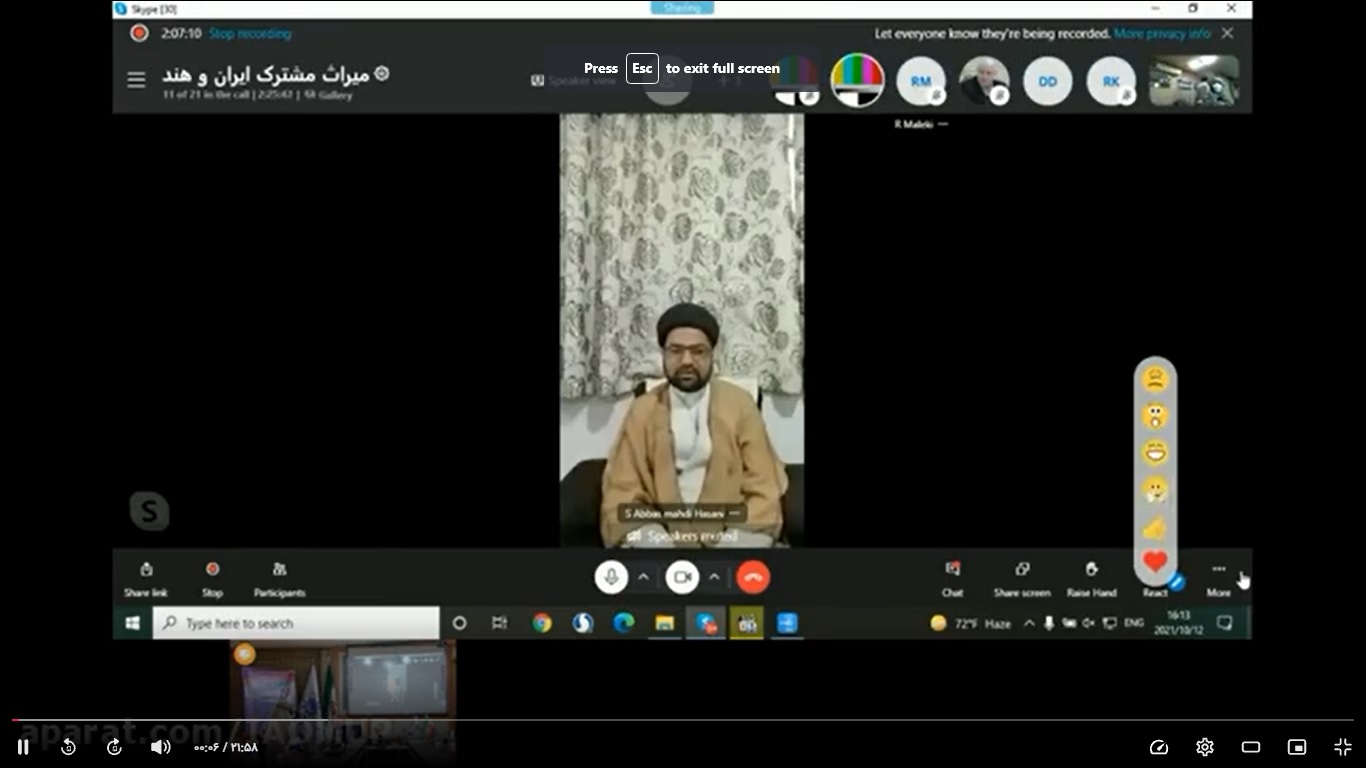
Task: Toggle the microphone mute button
Action: [611, 577]
